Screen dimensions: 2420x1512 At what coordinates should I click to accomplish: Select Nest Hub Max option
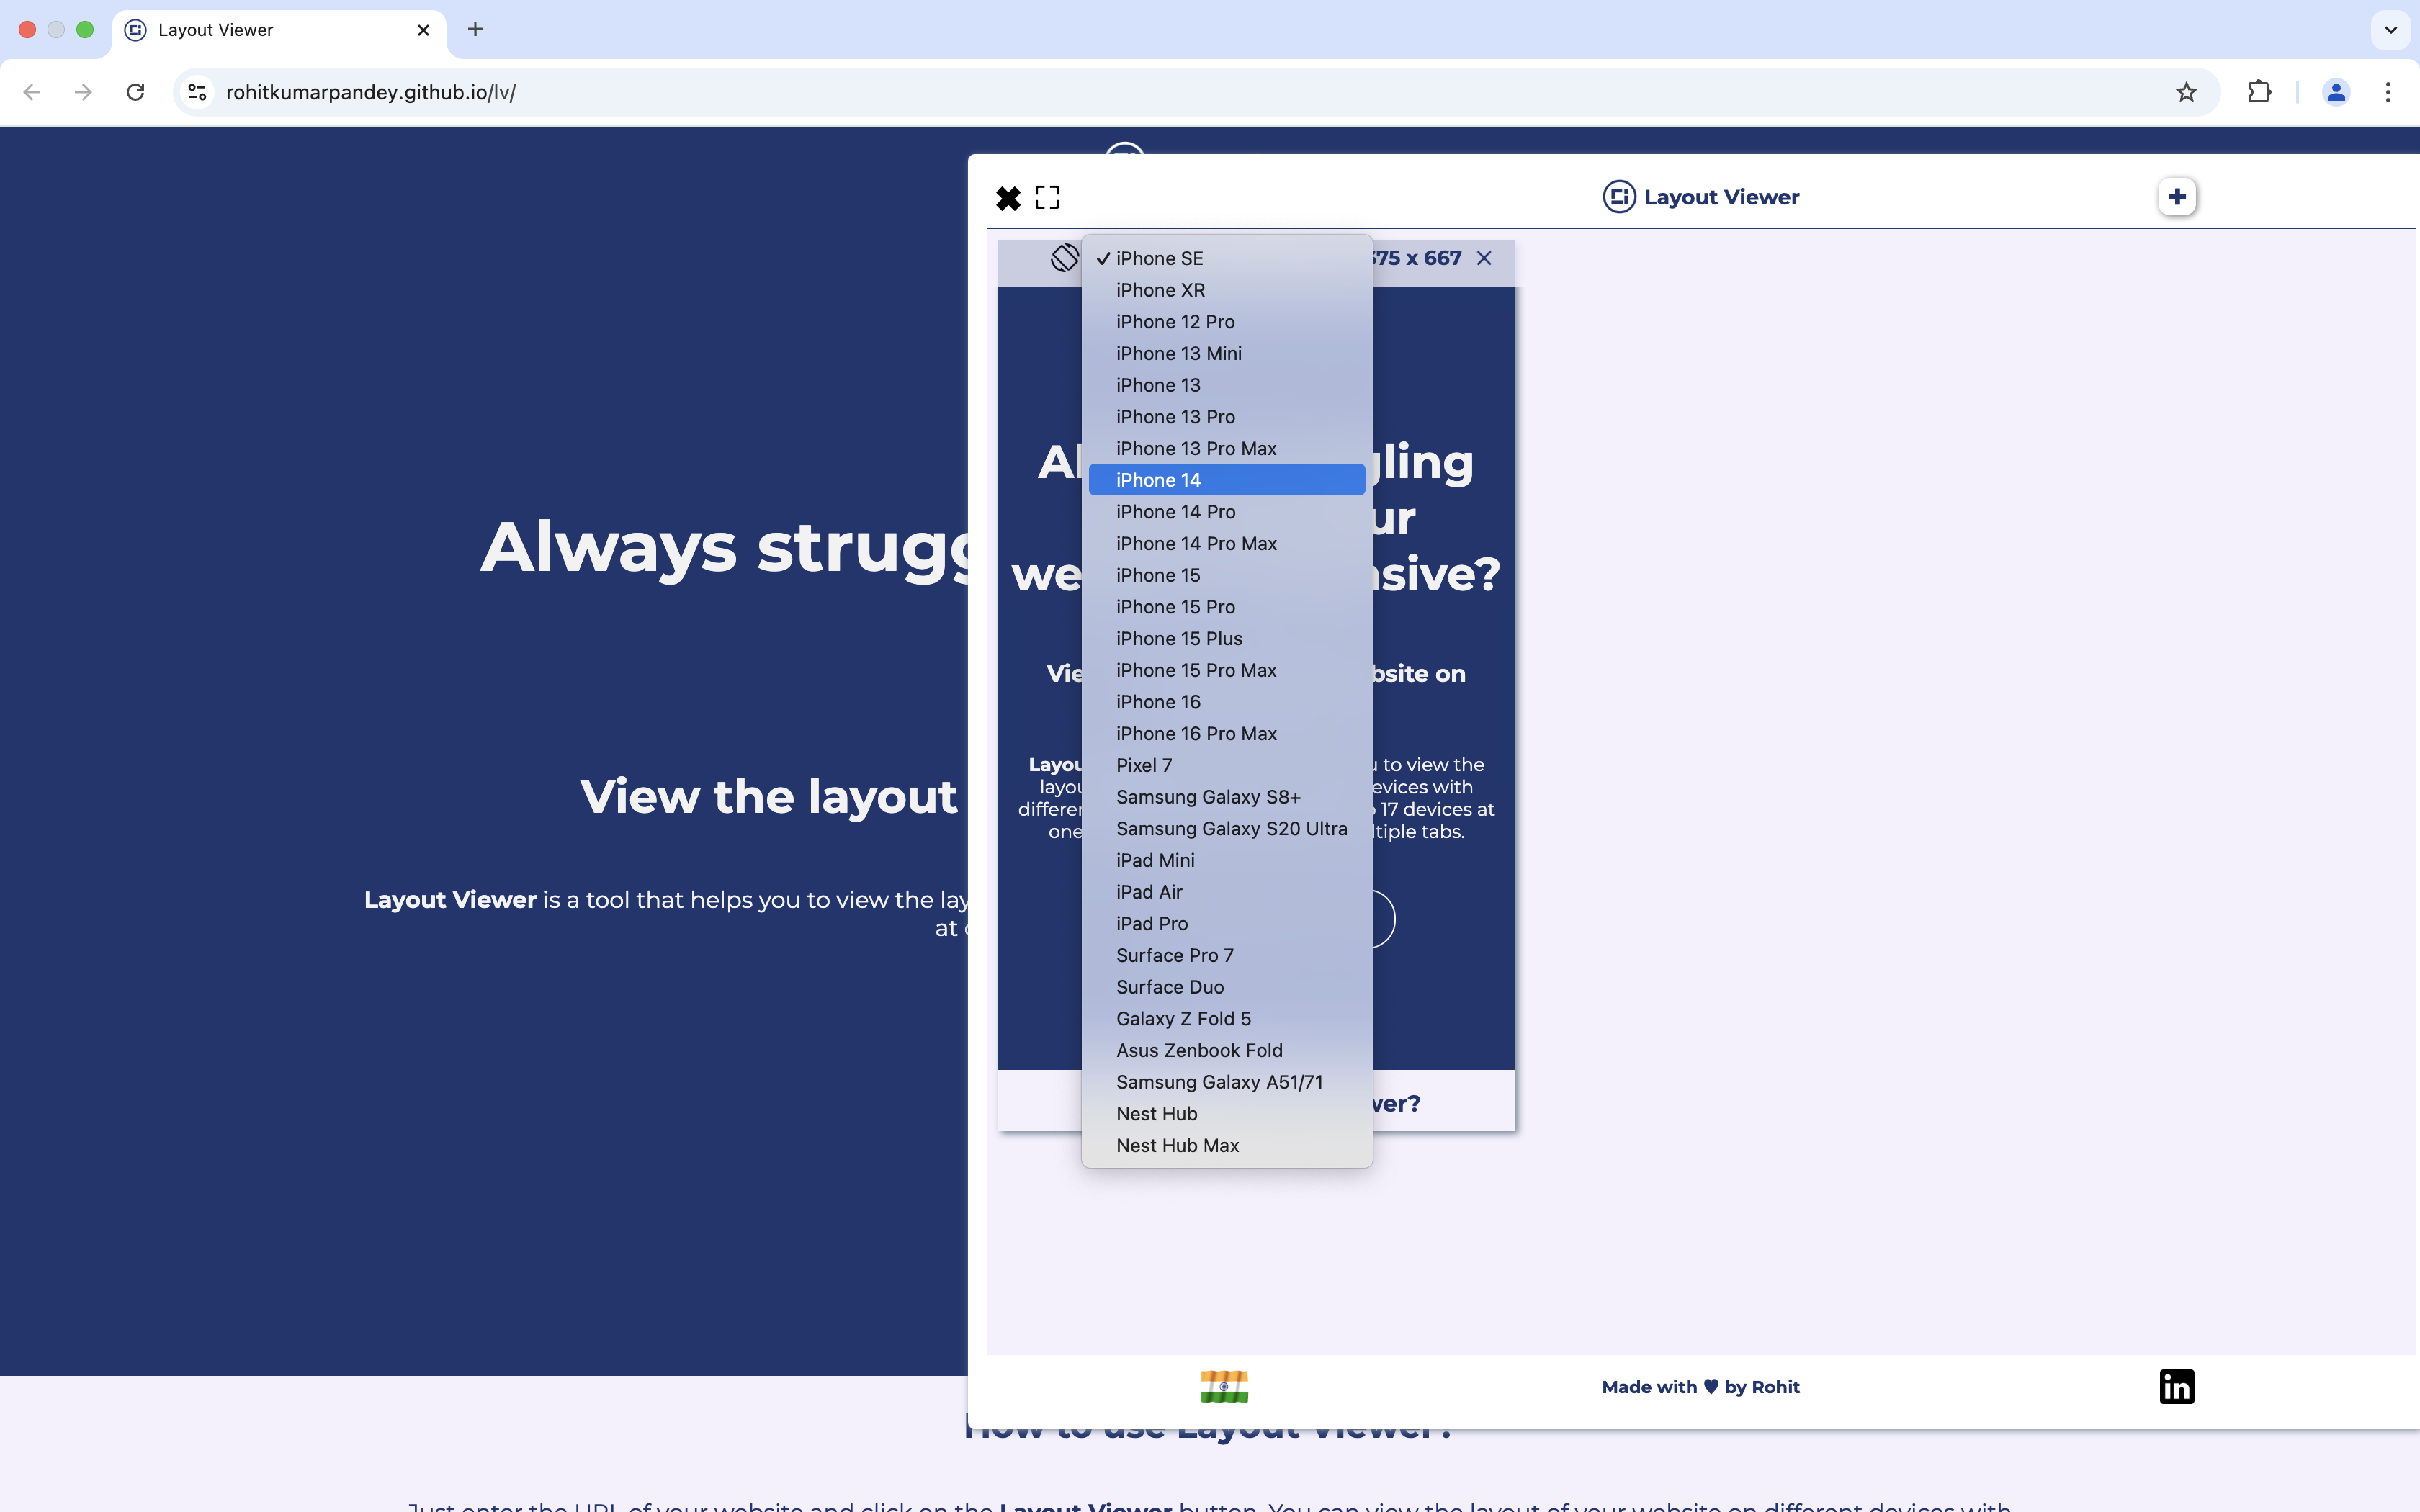1227,1145
